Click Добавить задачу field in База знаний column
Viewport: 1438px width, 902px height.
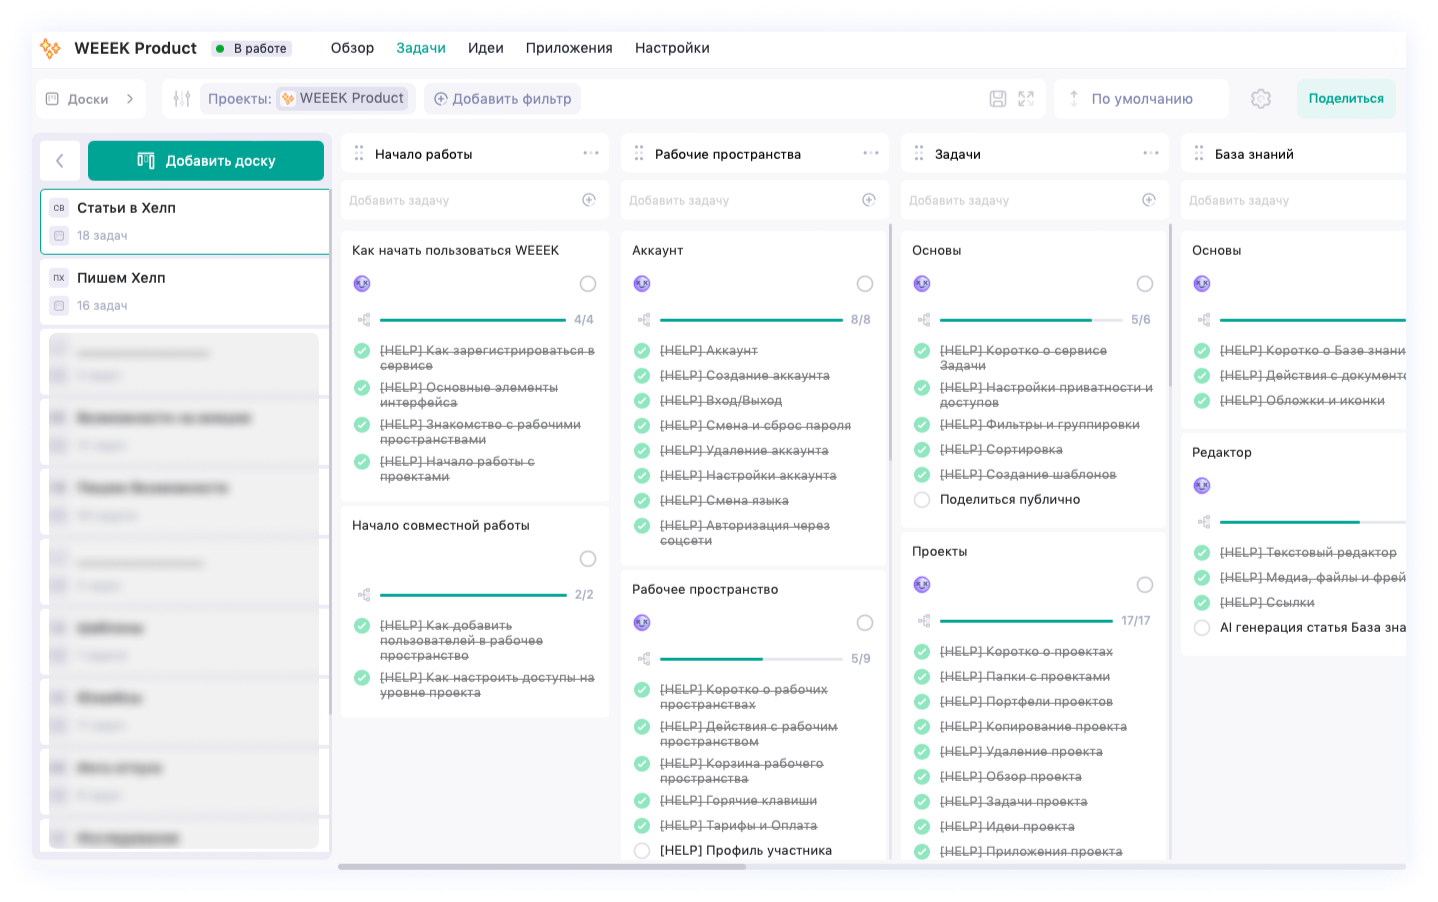point(1293,200)
